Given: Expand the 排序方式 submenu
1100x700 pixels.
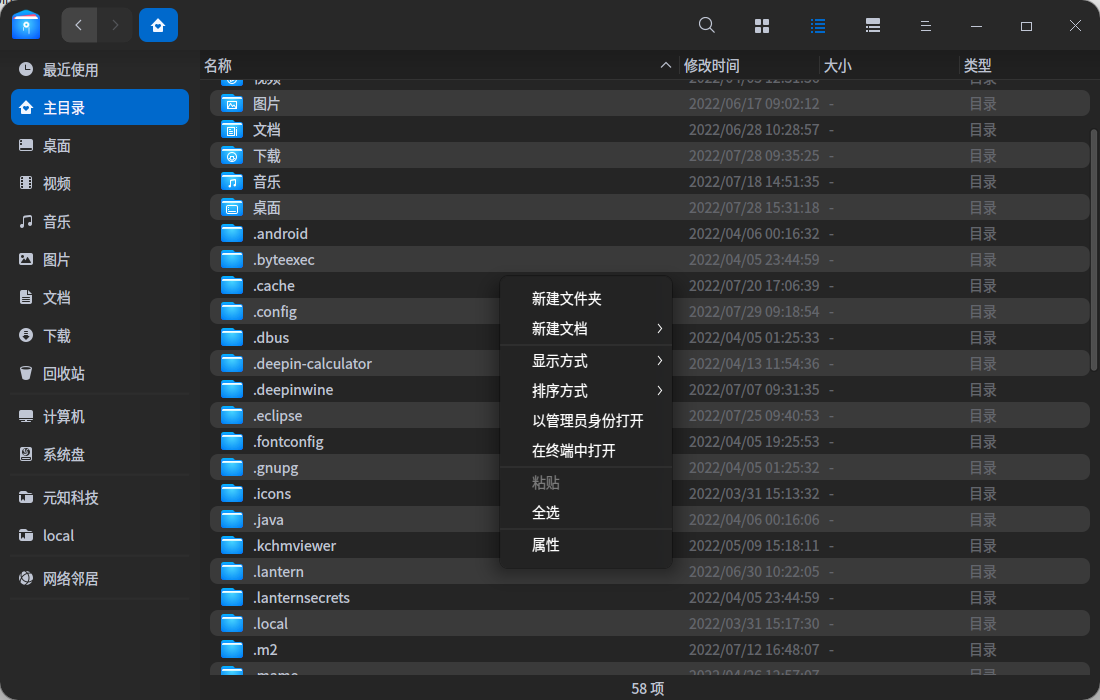Looking at the screenshot, I should (x=586, y=391).
